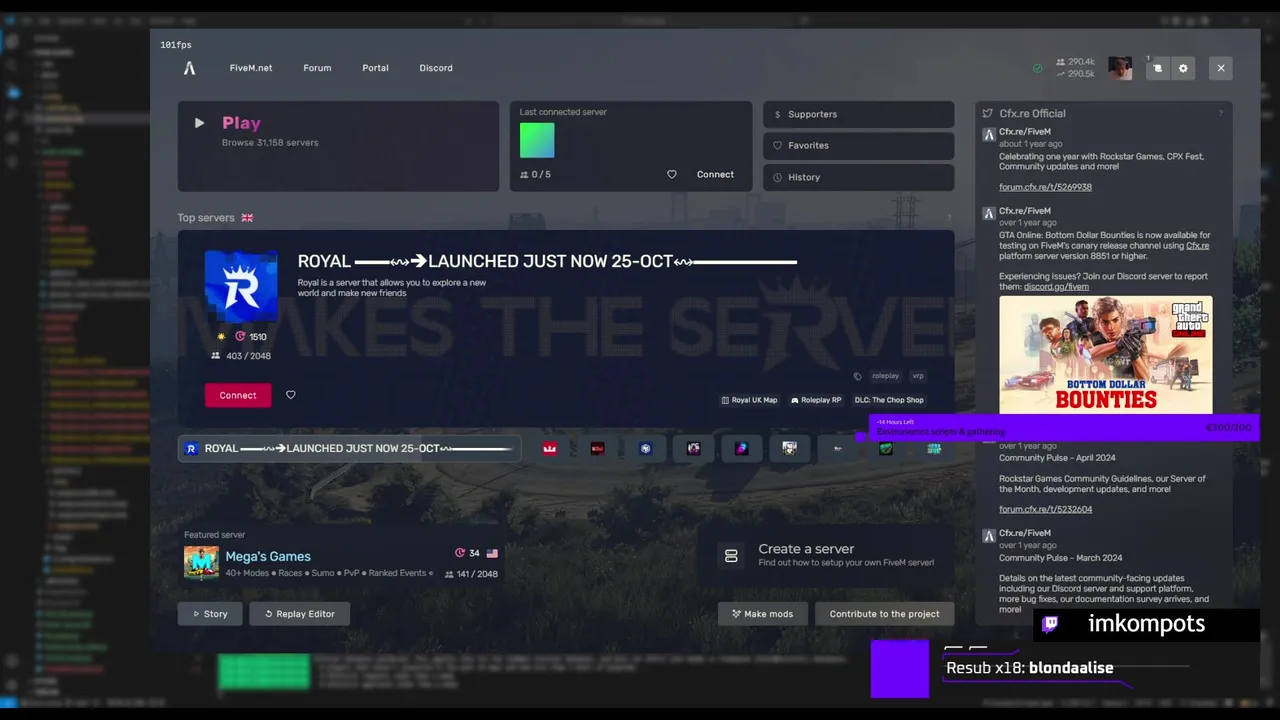The height and width of the screenshot is (720, 1280).
Task: Open the settings gear icon
Action: coord(1183,68)
